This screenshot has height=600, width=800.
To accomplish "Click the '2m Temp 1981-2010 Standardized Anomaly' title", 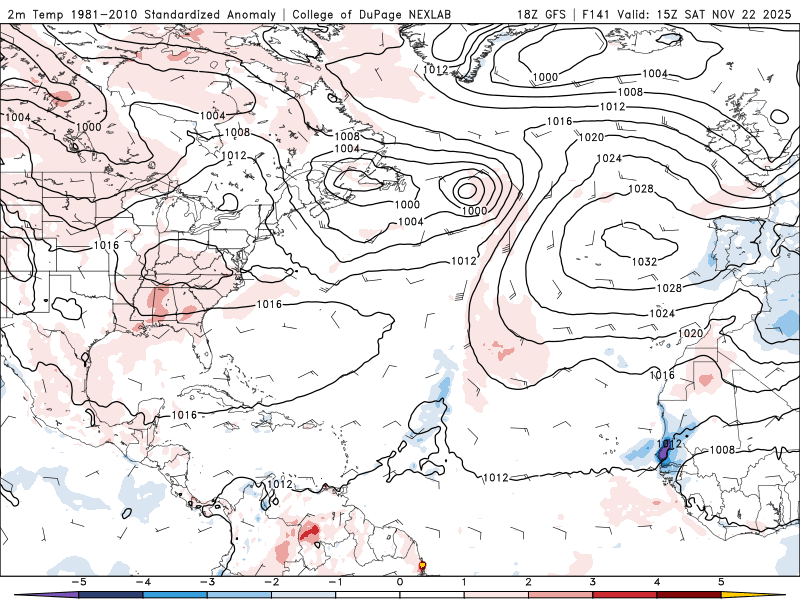I will [142, 14].
